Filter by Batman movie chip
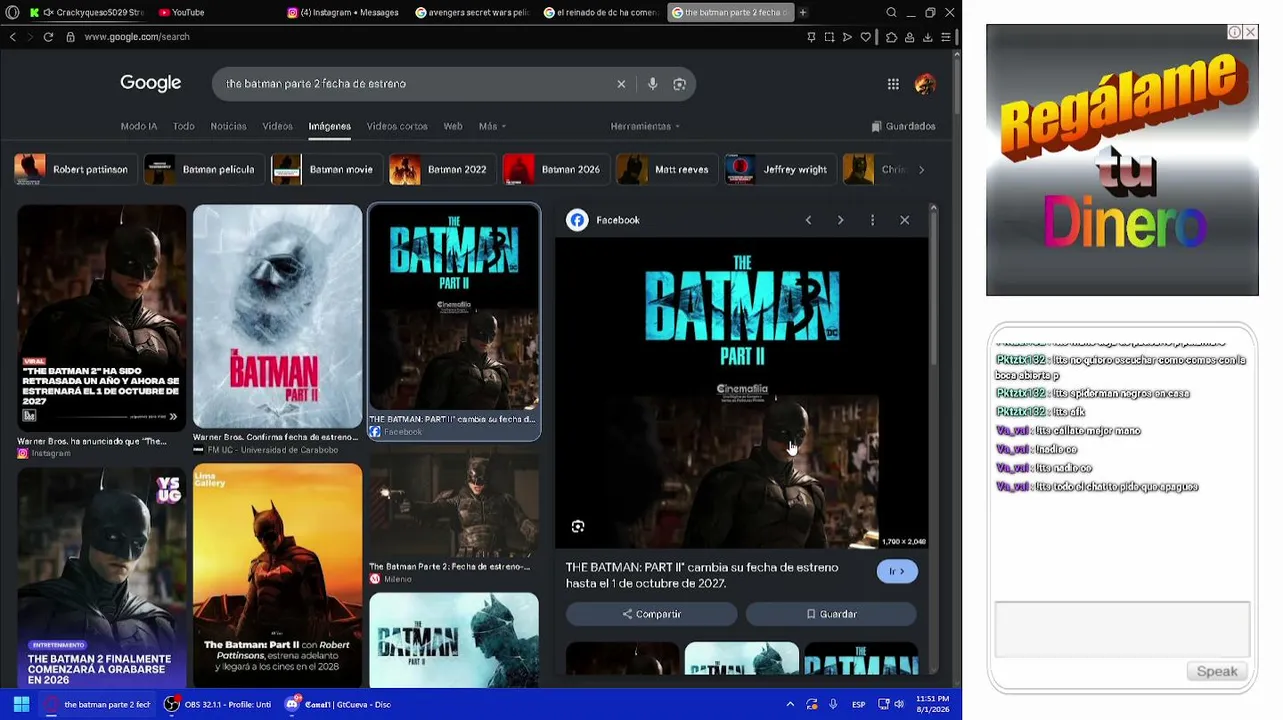Image resolution: width=1283 pixels, height=720 pixels. (x=326, y=169)
